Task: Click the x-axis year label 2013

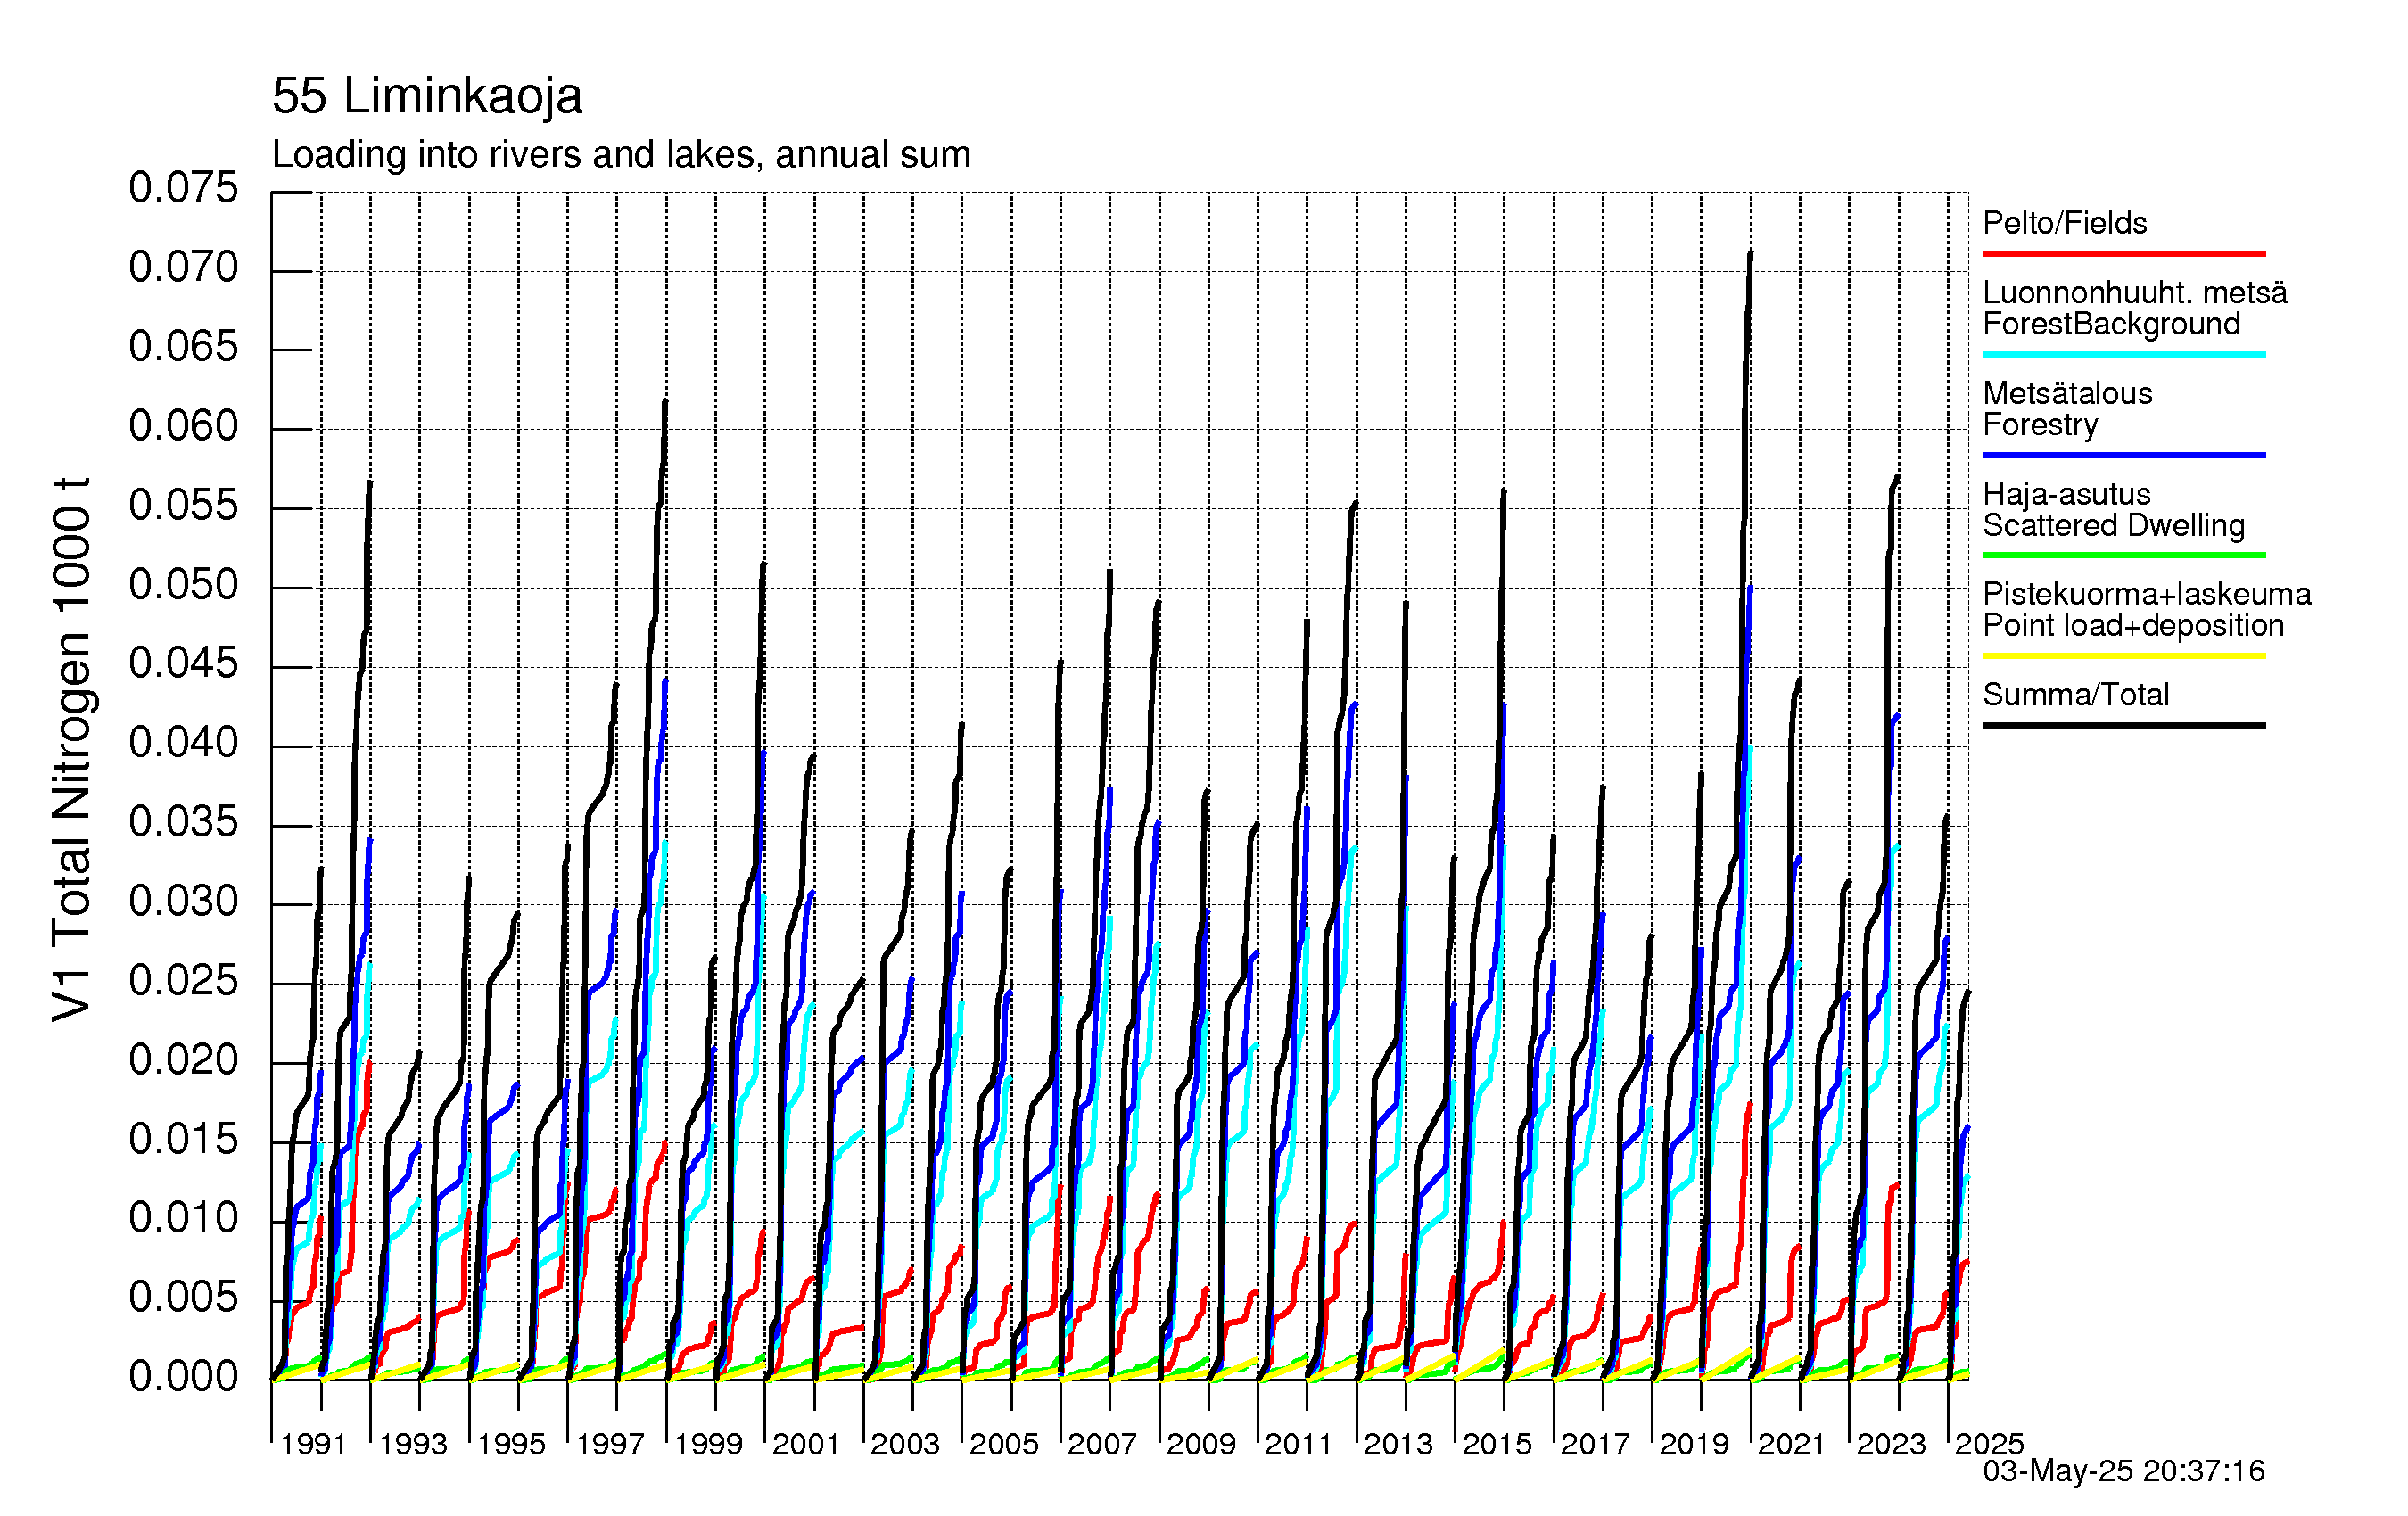Action: click(x=1398, y=1445)
